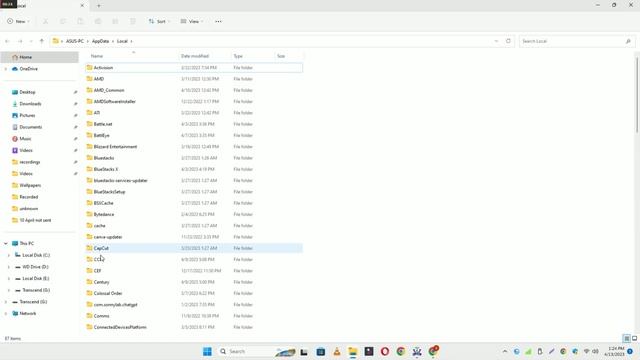Select the CapCut folder

coord(194,248)
